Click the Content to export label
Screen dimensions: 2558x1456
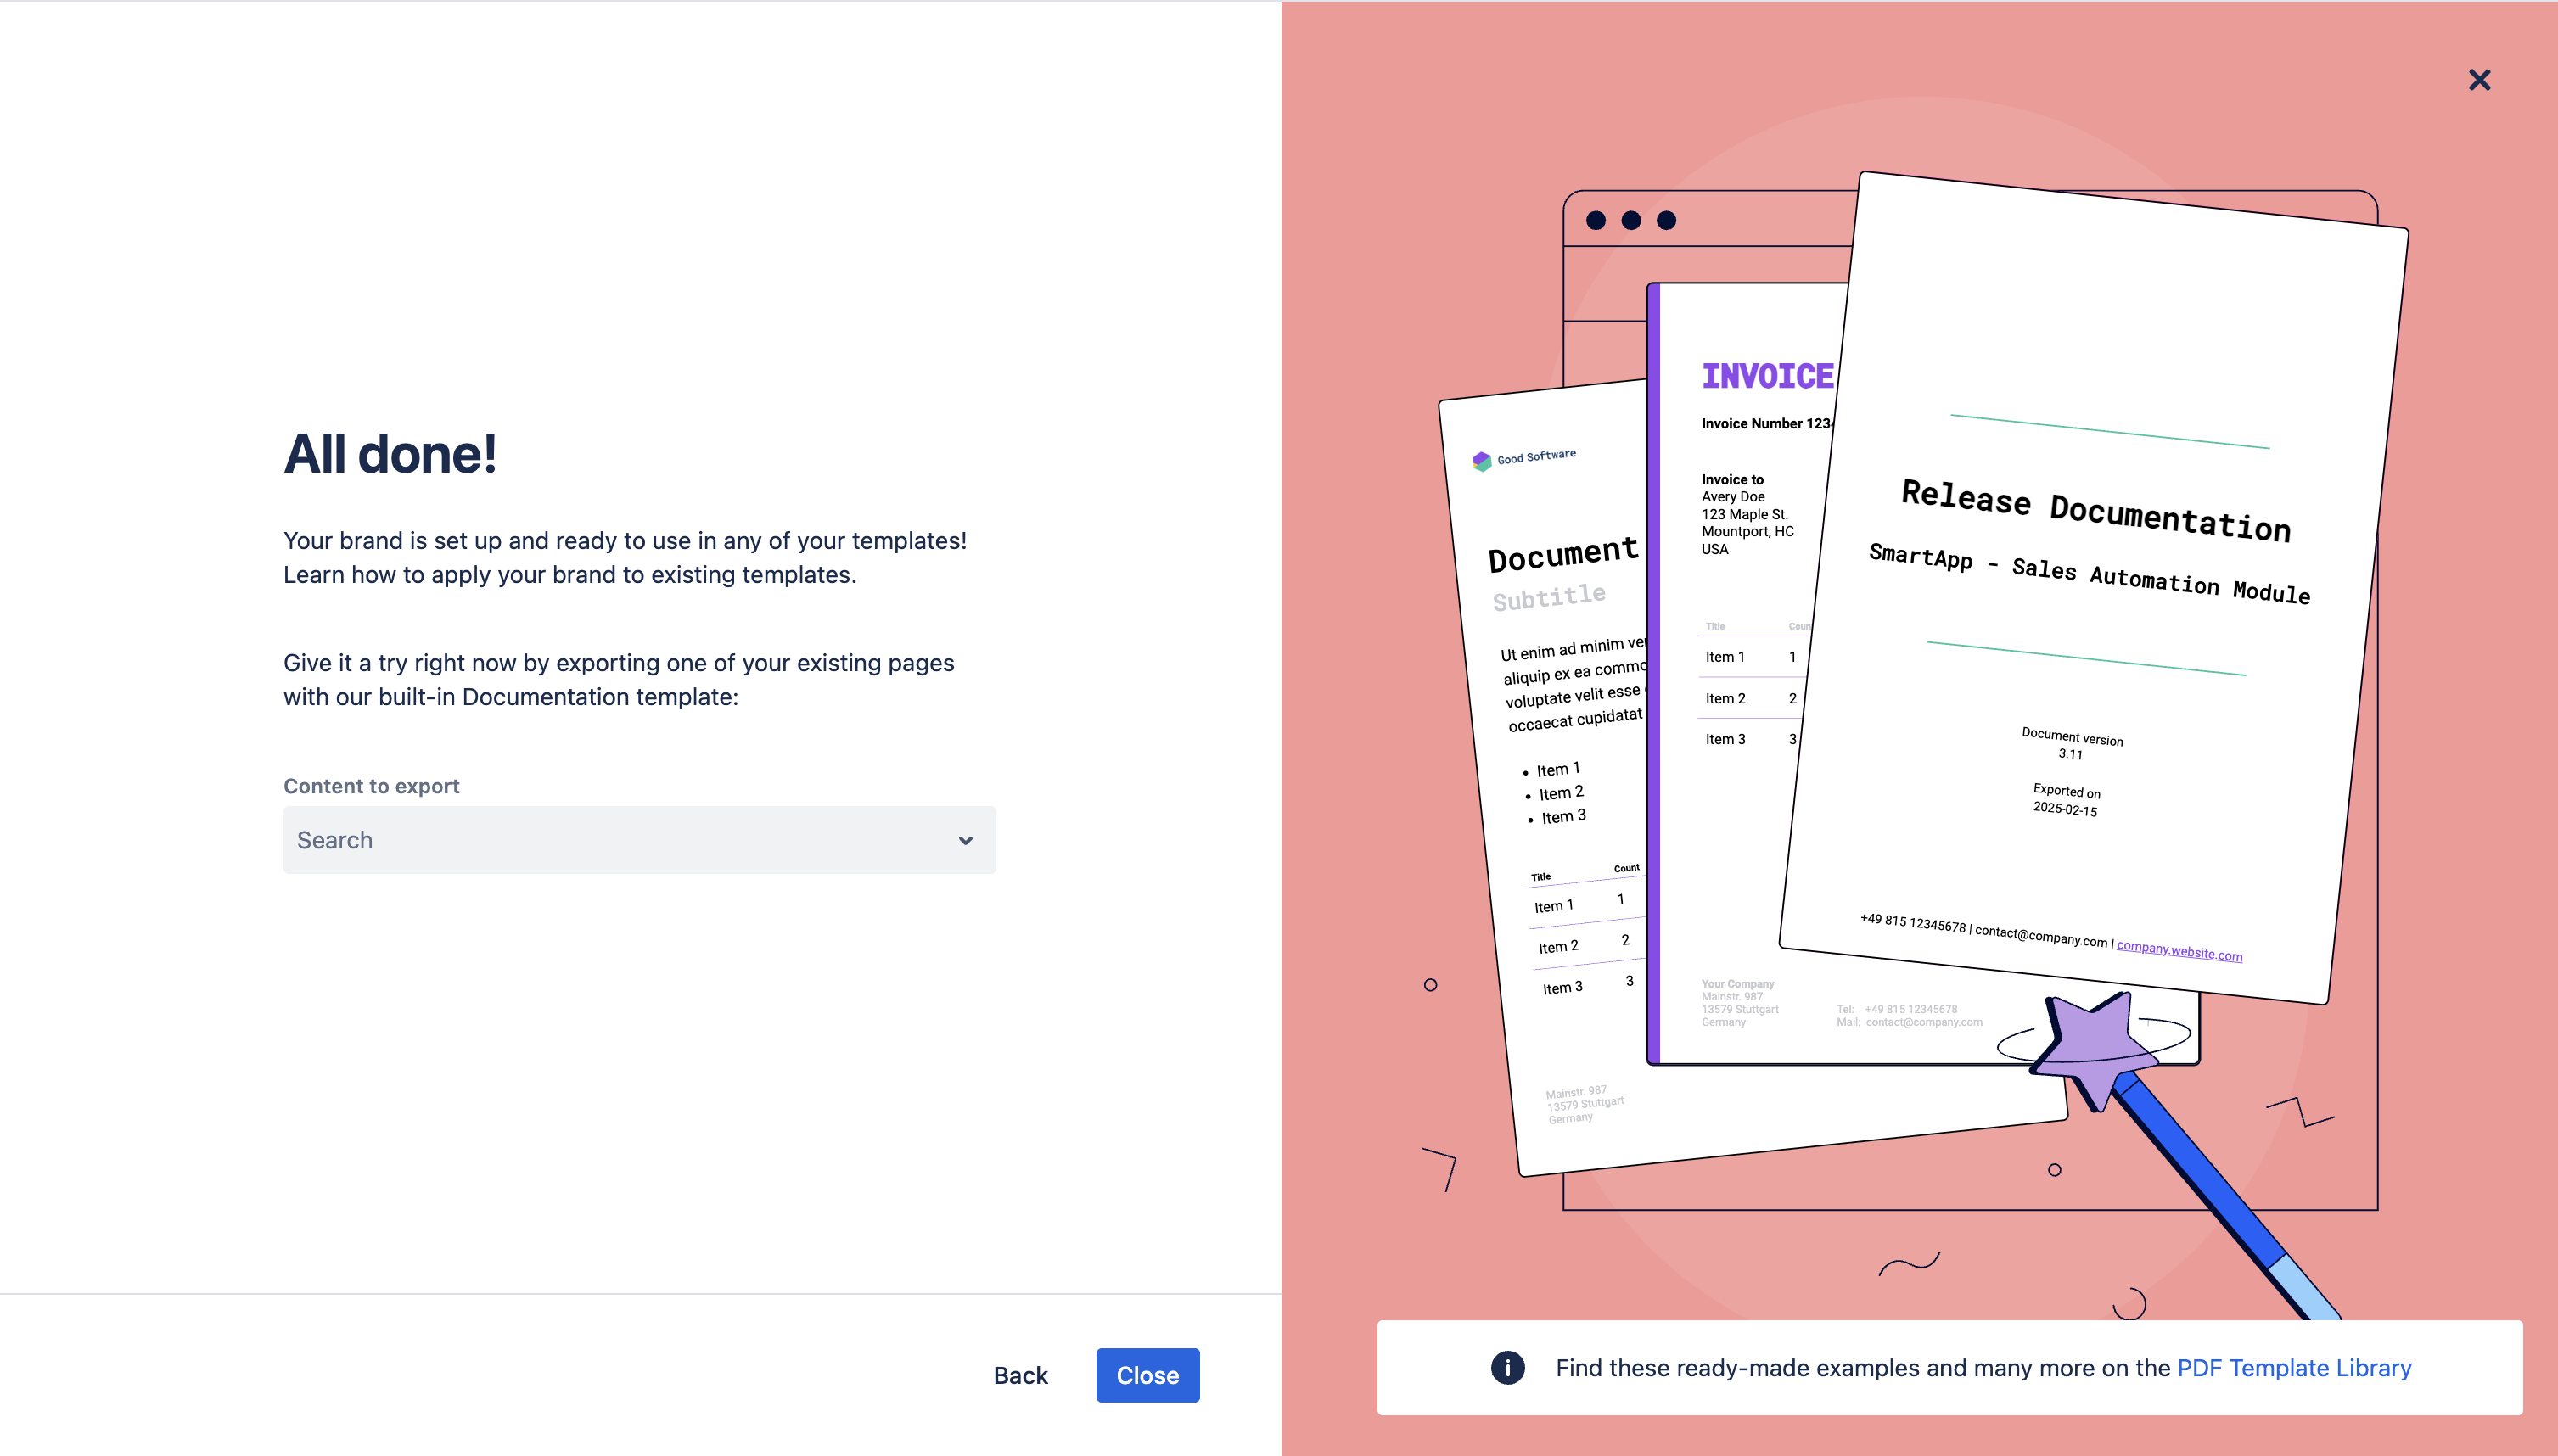(x=371, y=786)
